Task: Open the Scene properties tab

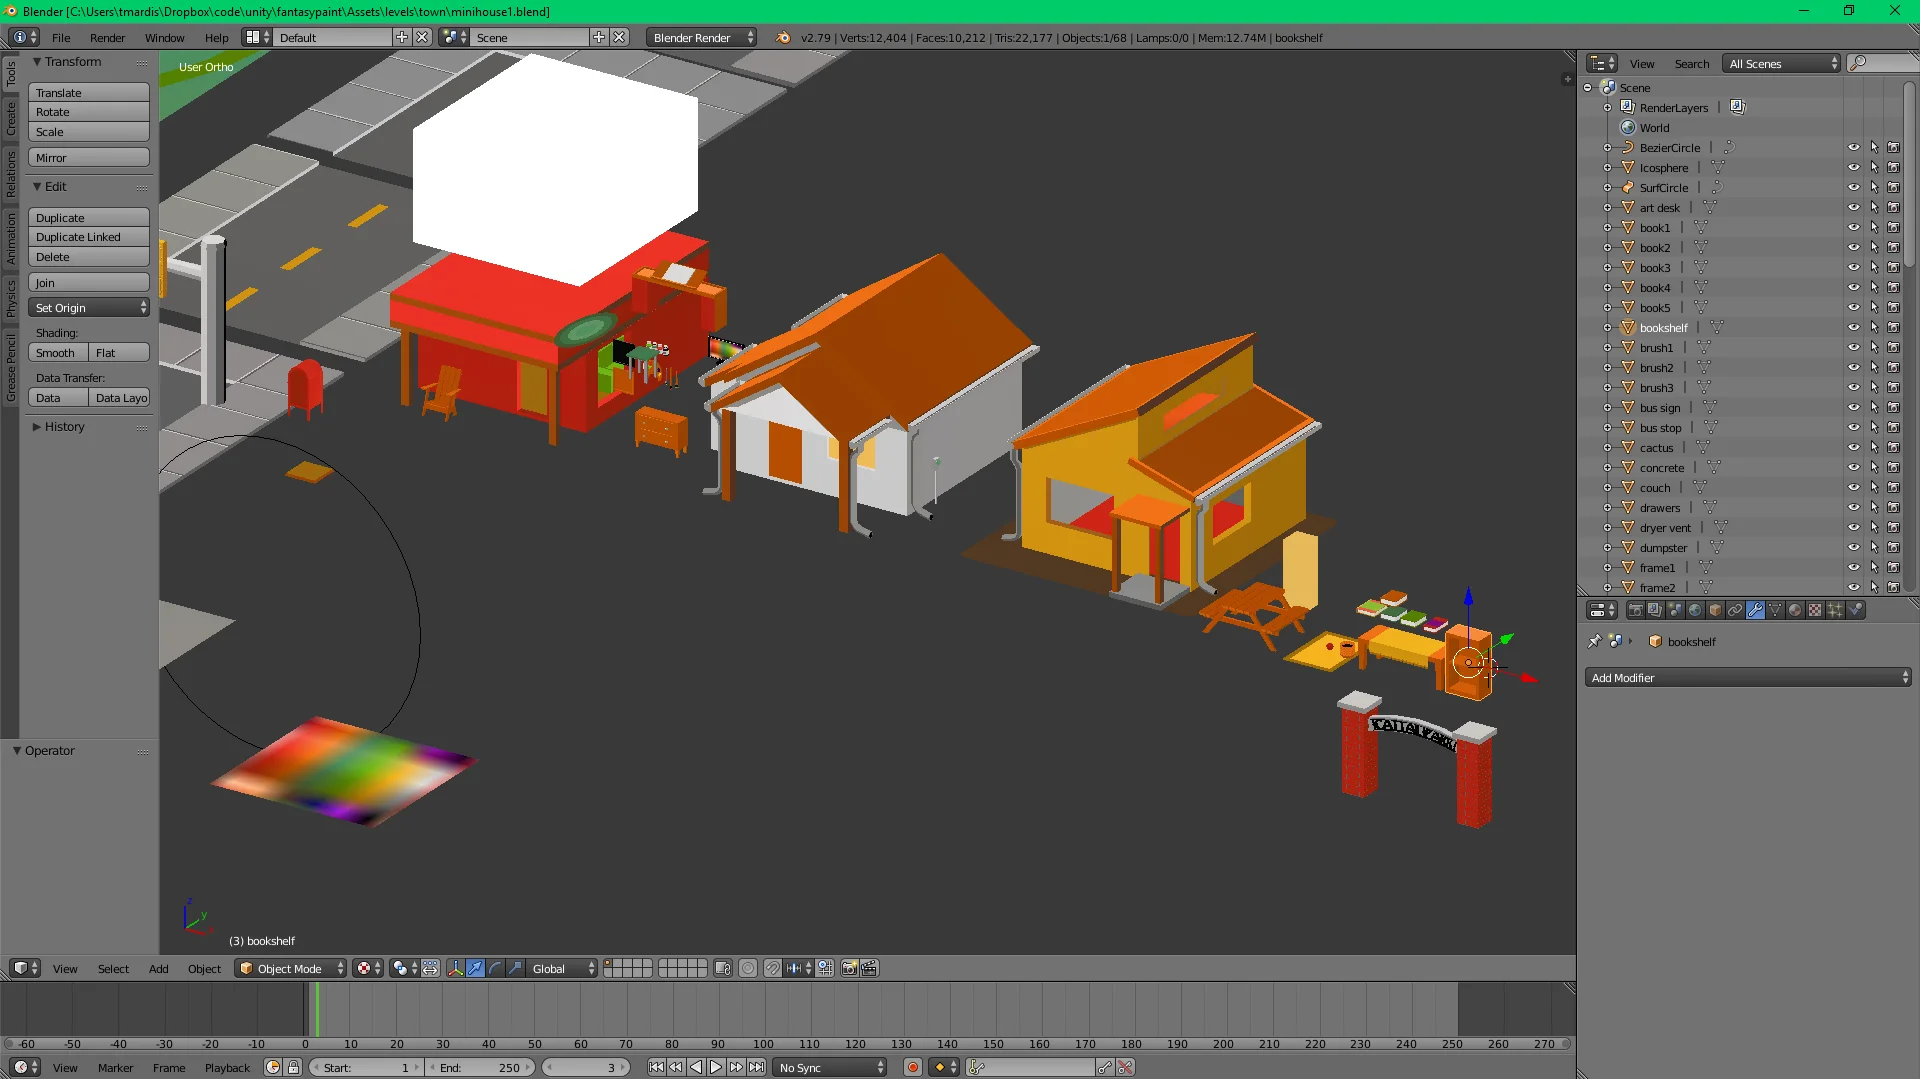Action: (1675, 610)
